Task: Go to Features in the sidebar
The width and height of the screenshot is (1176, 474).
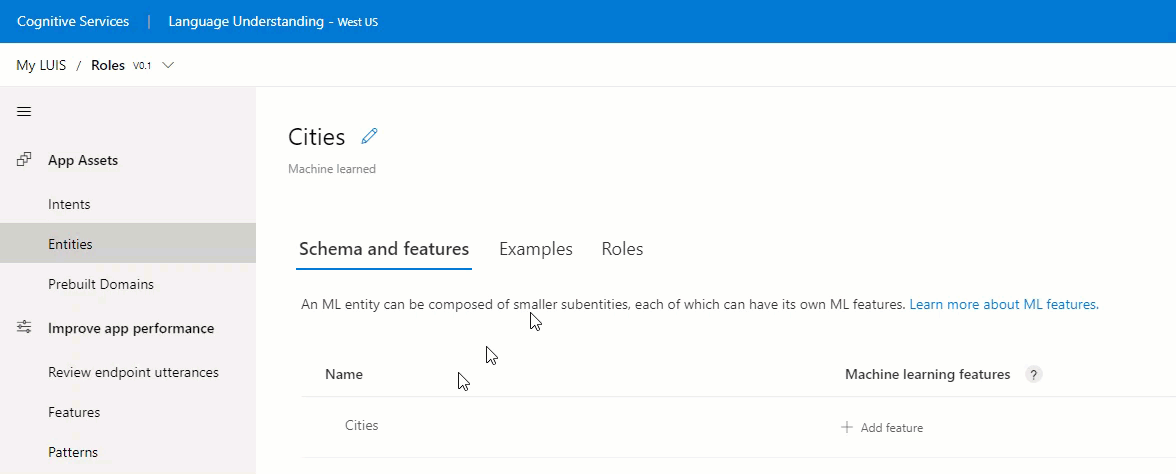Action: pyautogui.click(x=74, y=412)
